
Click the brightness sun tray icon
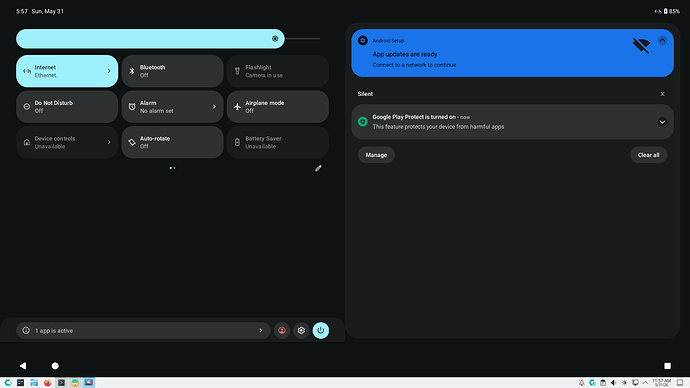(x=624, y=383)
